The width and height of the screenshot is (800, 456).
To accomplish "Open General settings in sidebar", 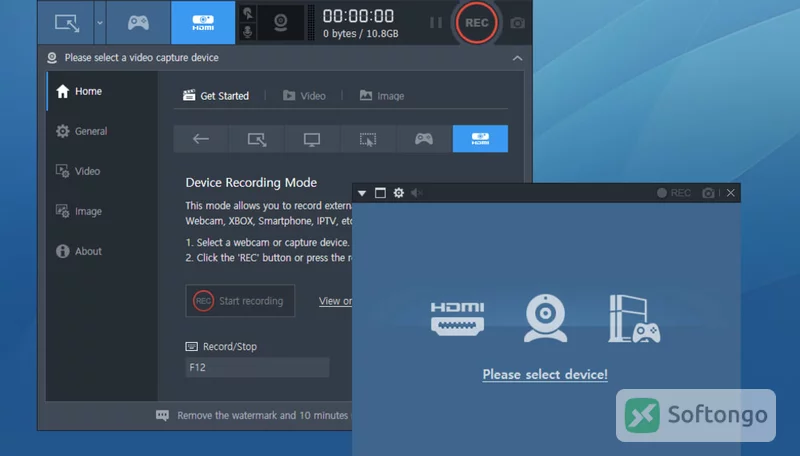I will pos(102,131).
